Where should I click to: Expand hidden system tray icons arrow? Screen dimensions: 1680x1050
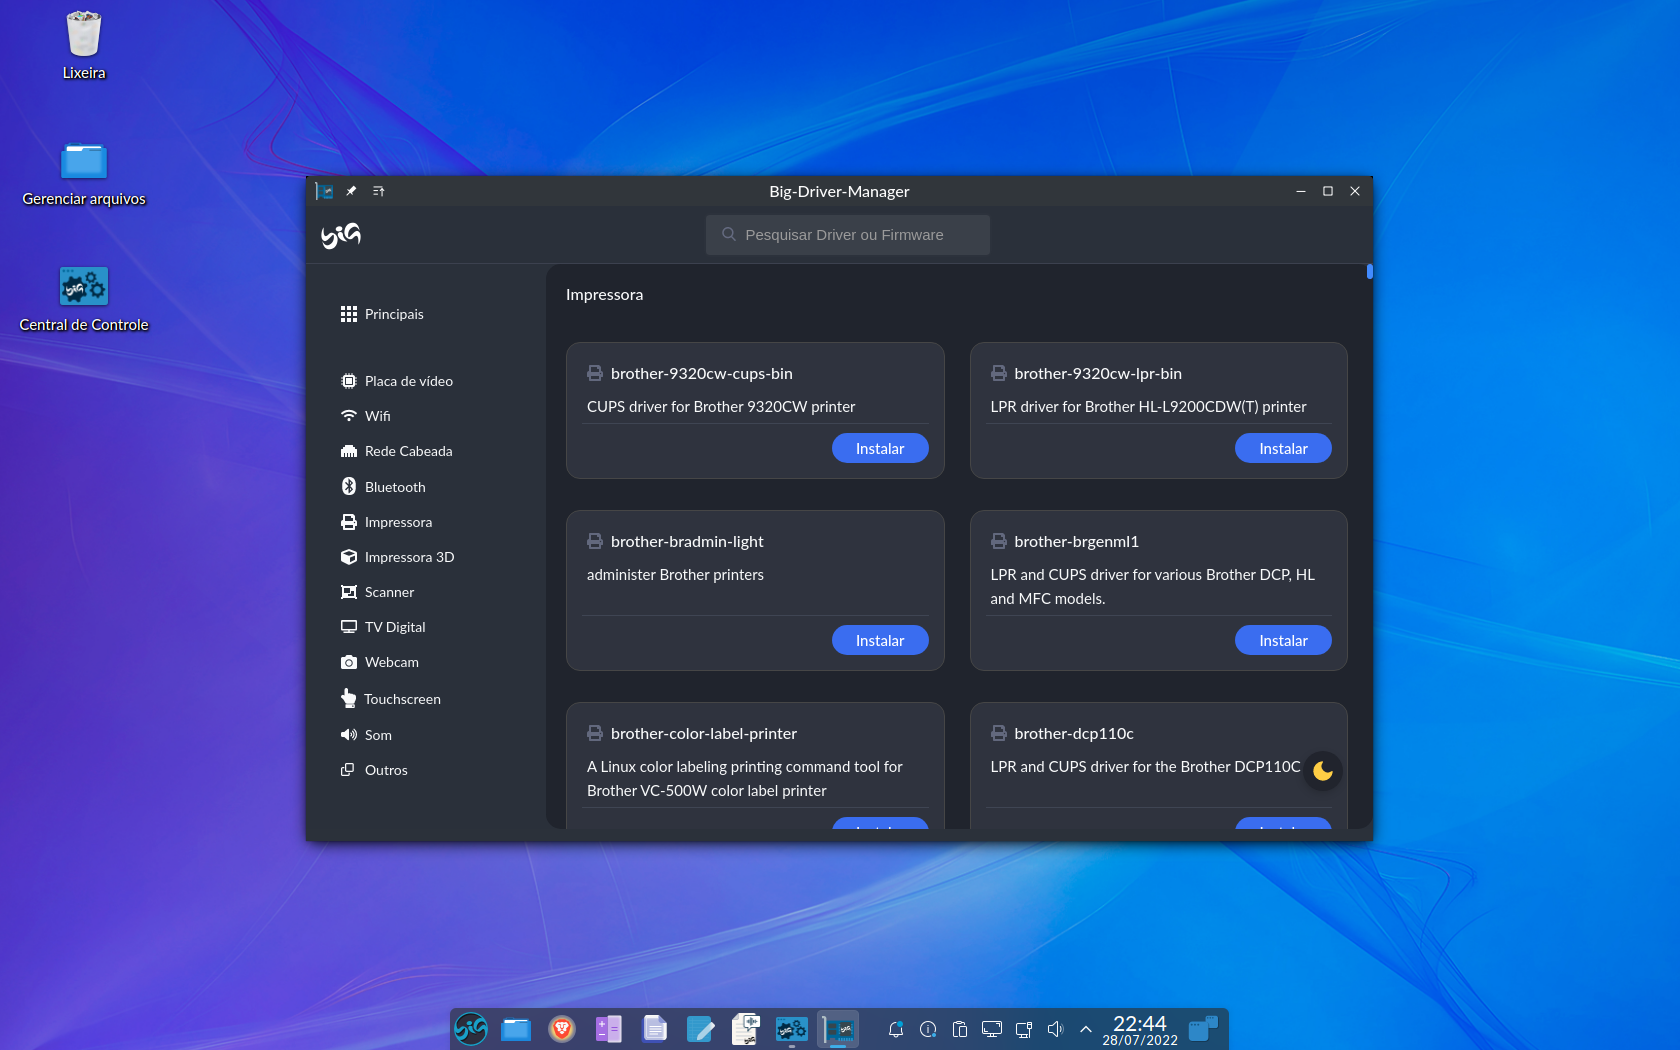coord(1086,1029)
